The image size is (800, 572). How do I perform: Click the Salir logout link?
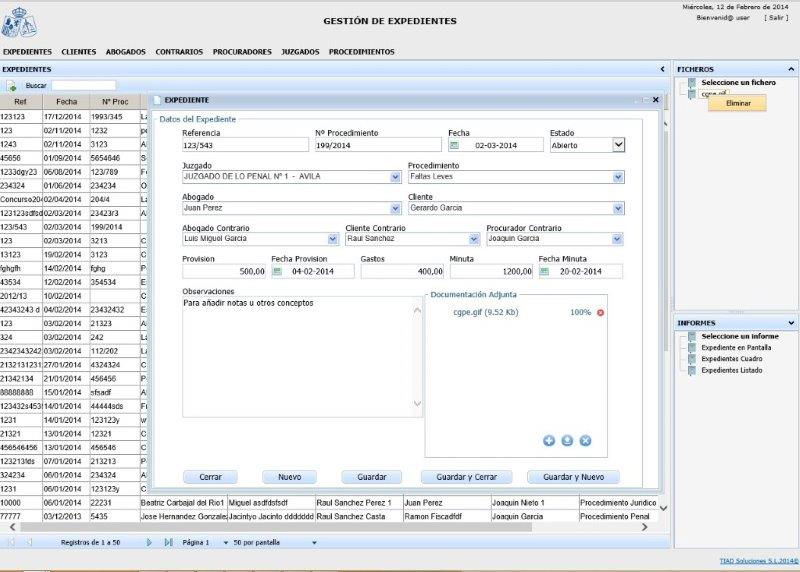click(776, 18)
